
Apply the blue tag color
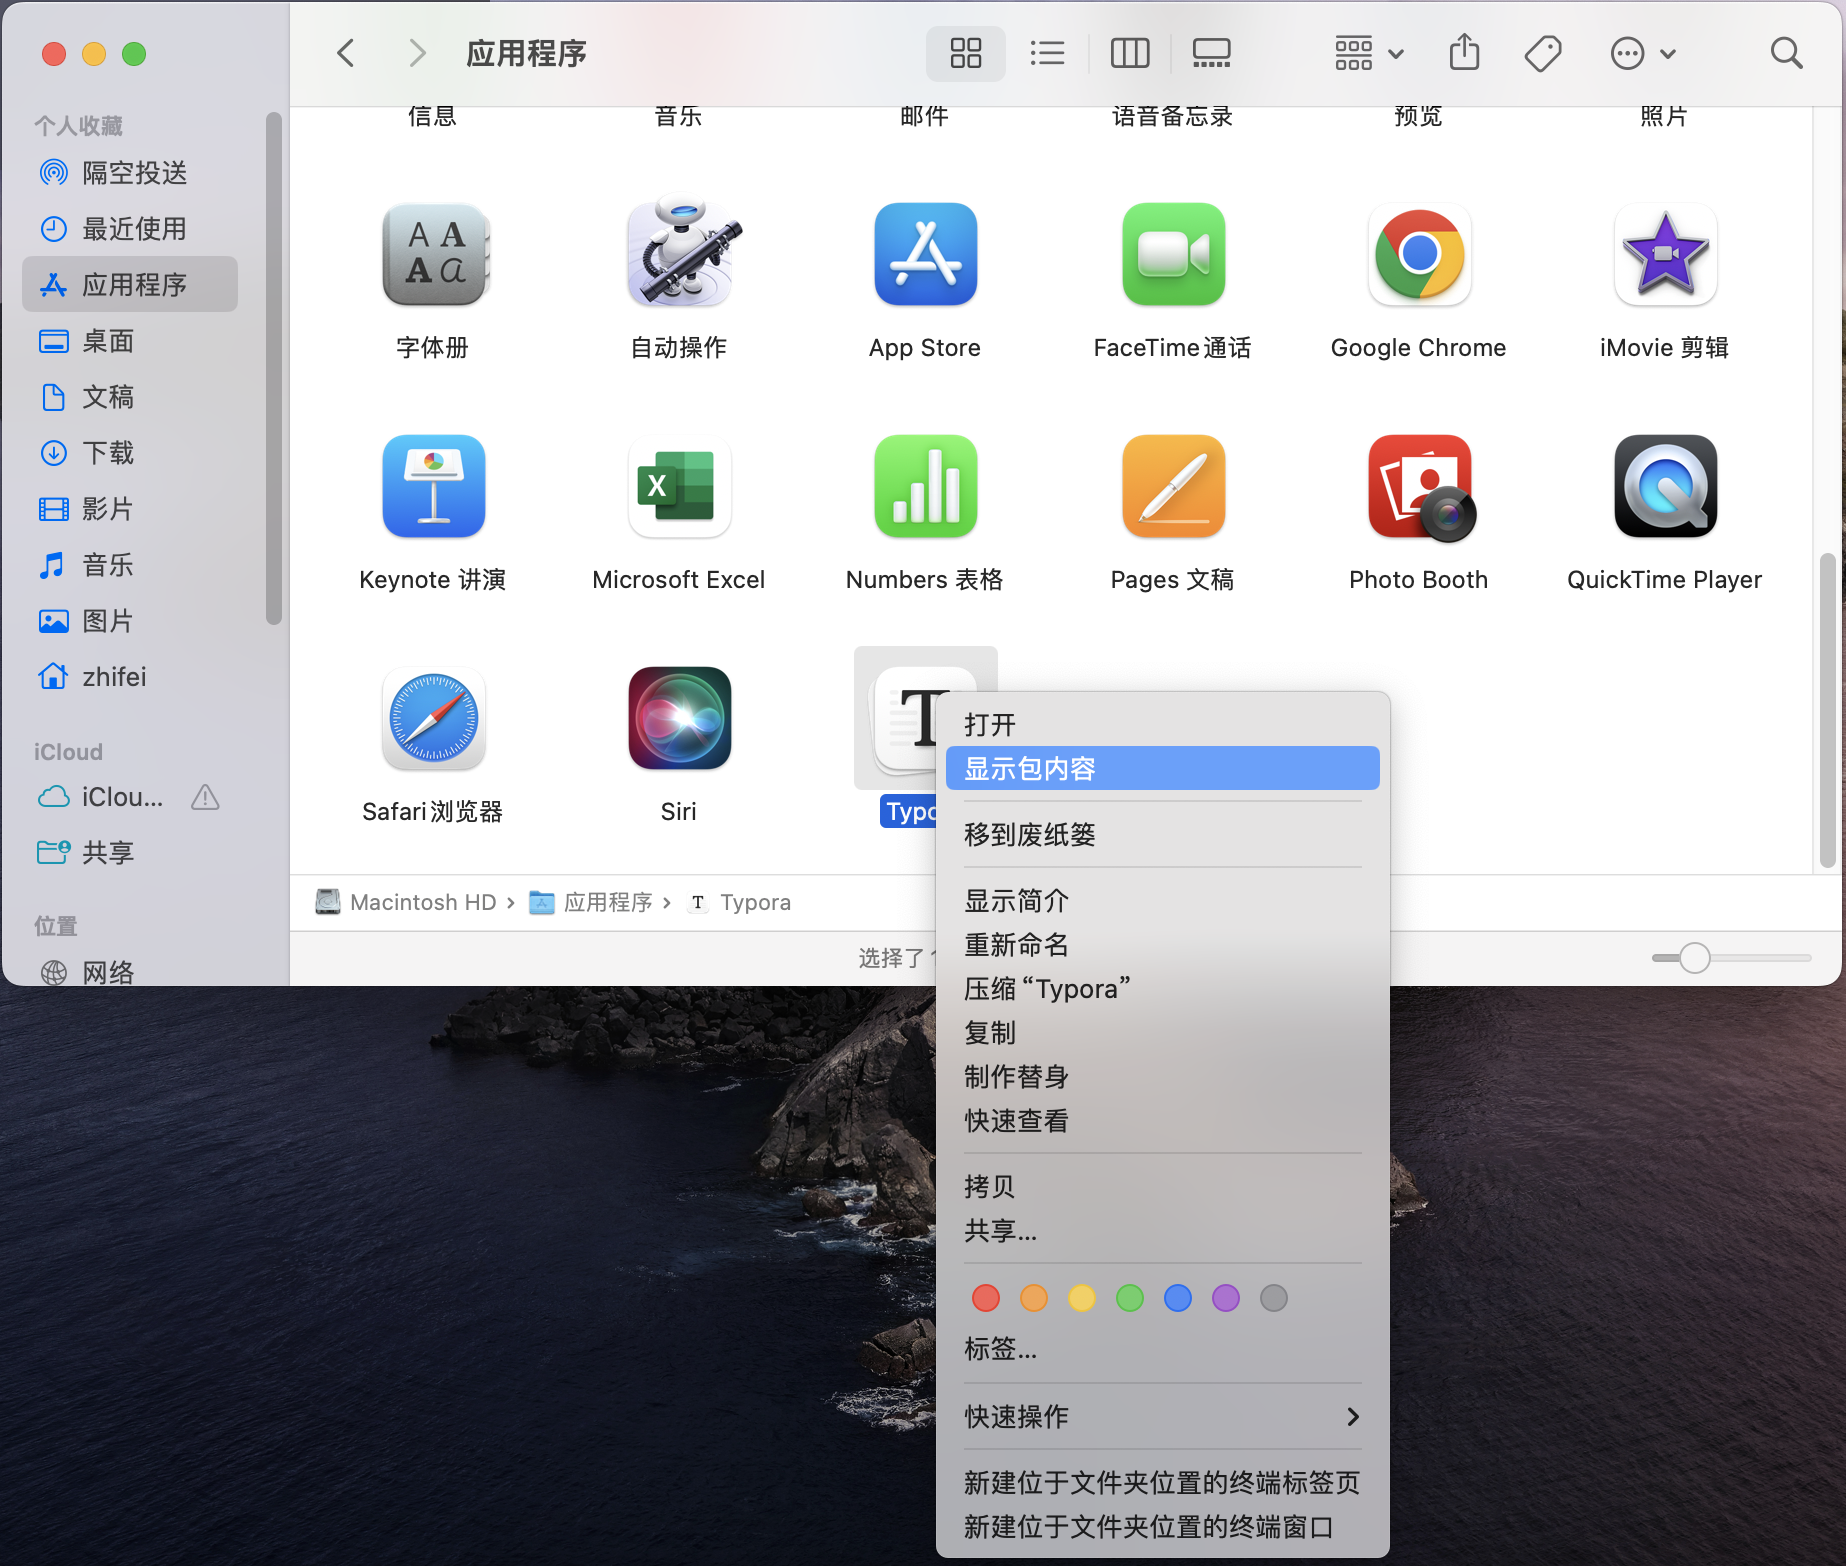[x=1178, y=1298]
